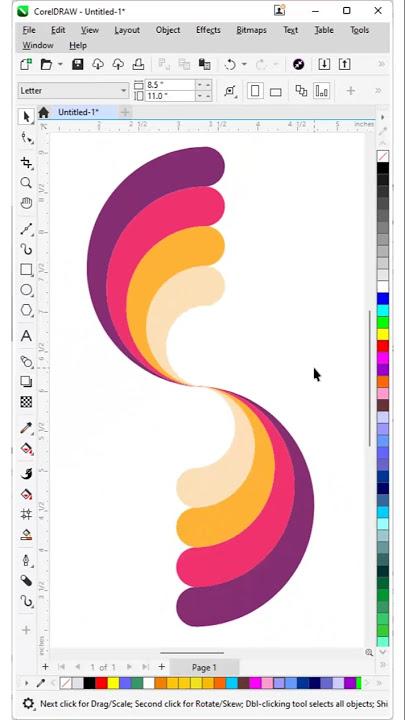Click the navigator zoom icon at corner
This screenshot has height=720, width=405.
coord(369,652)
